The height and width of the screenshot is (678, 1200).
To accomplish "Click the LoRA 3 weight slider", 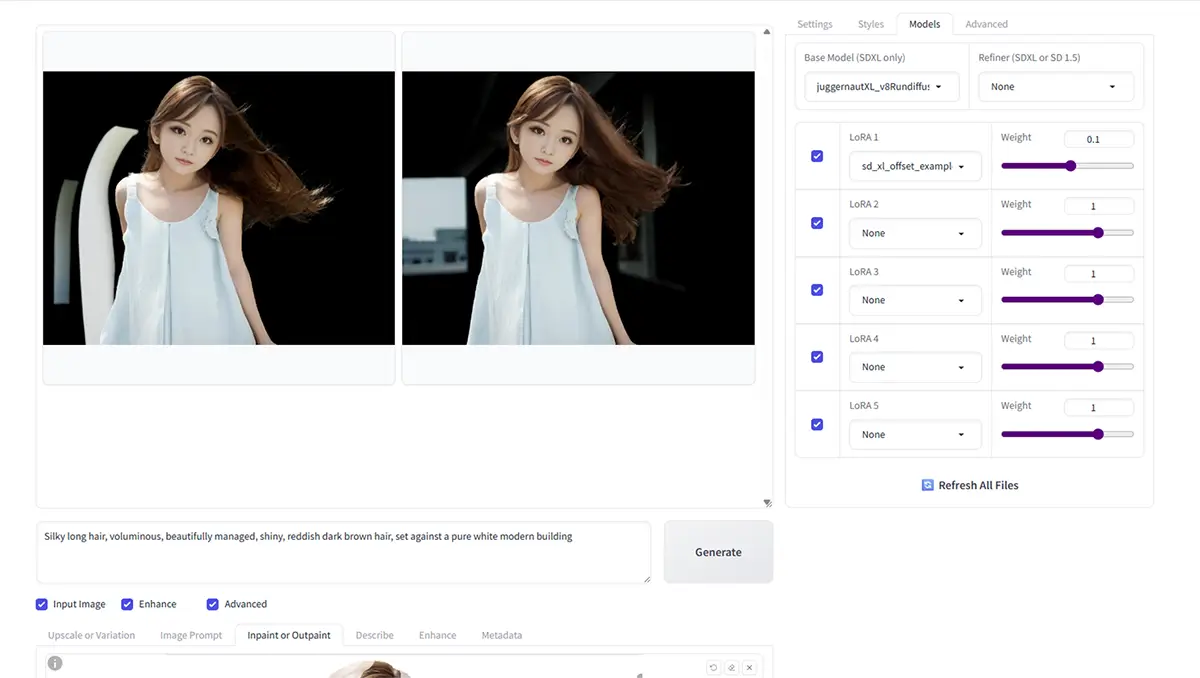I will (x=1067, y=300).
